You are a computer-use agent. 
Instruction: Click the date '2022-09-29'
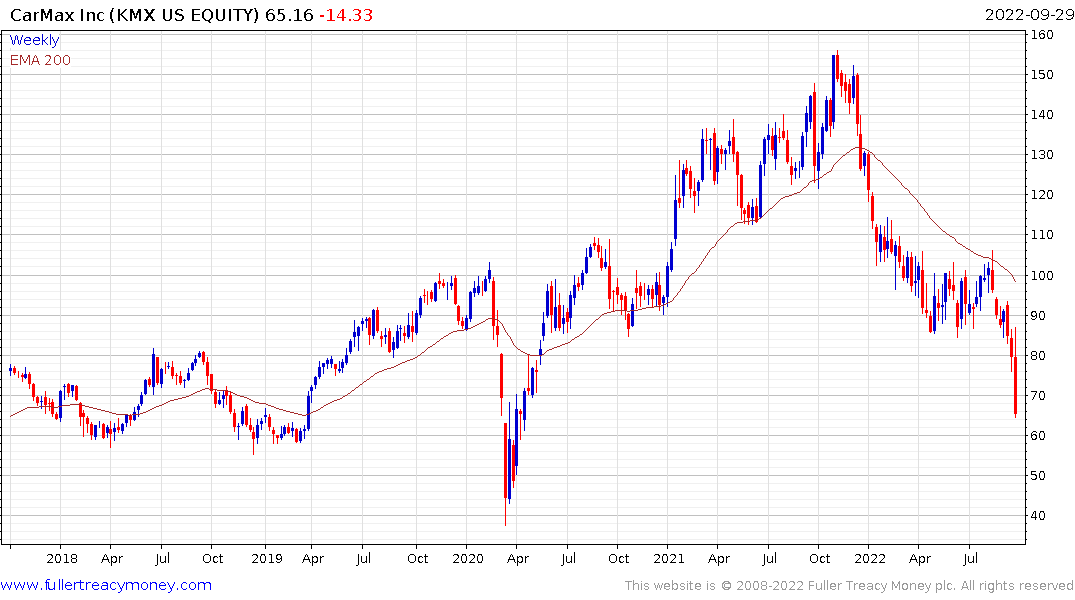(1028, 15)
